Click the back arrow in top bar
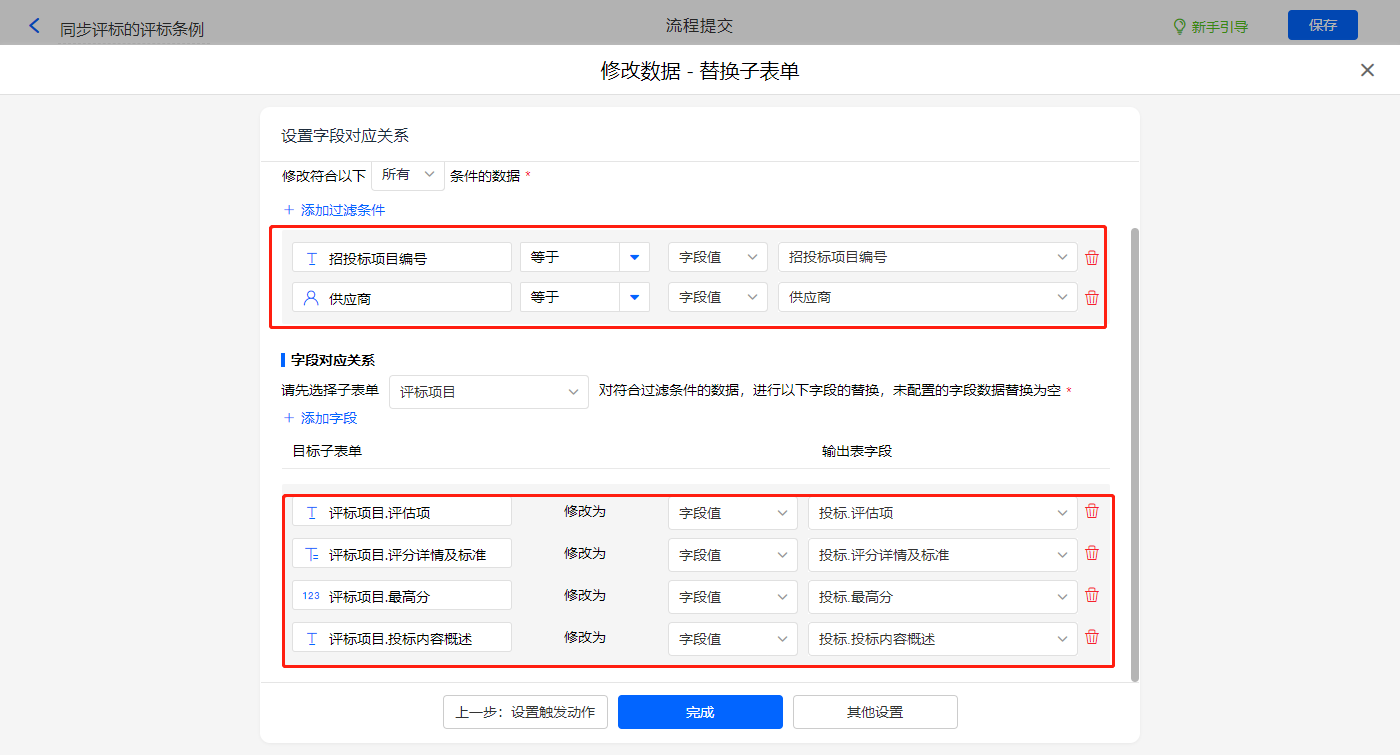 click(x=35, y=26)
